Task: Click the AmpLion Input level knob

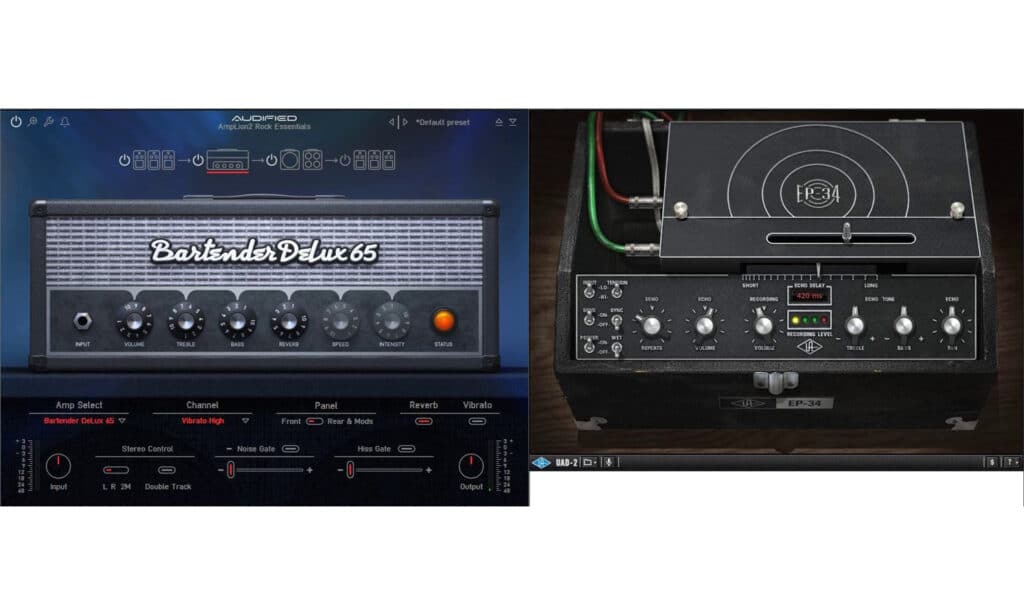Action: click(58, 466)
